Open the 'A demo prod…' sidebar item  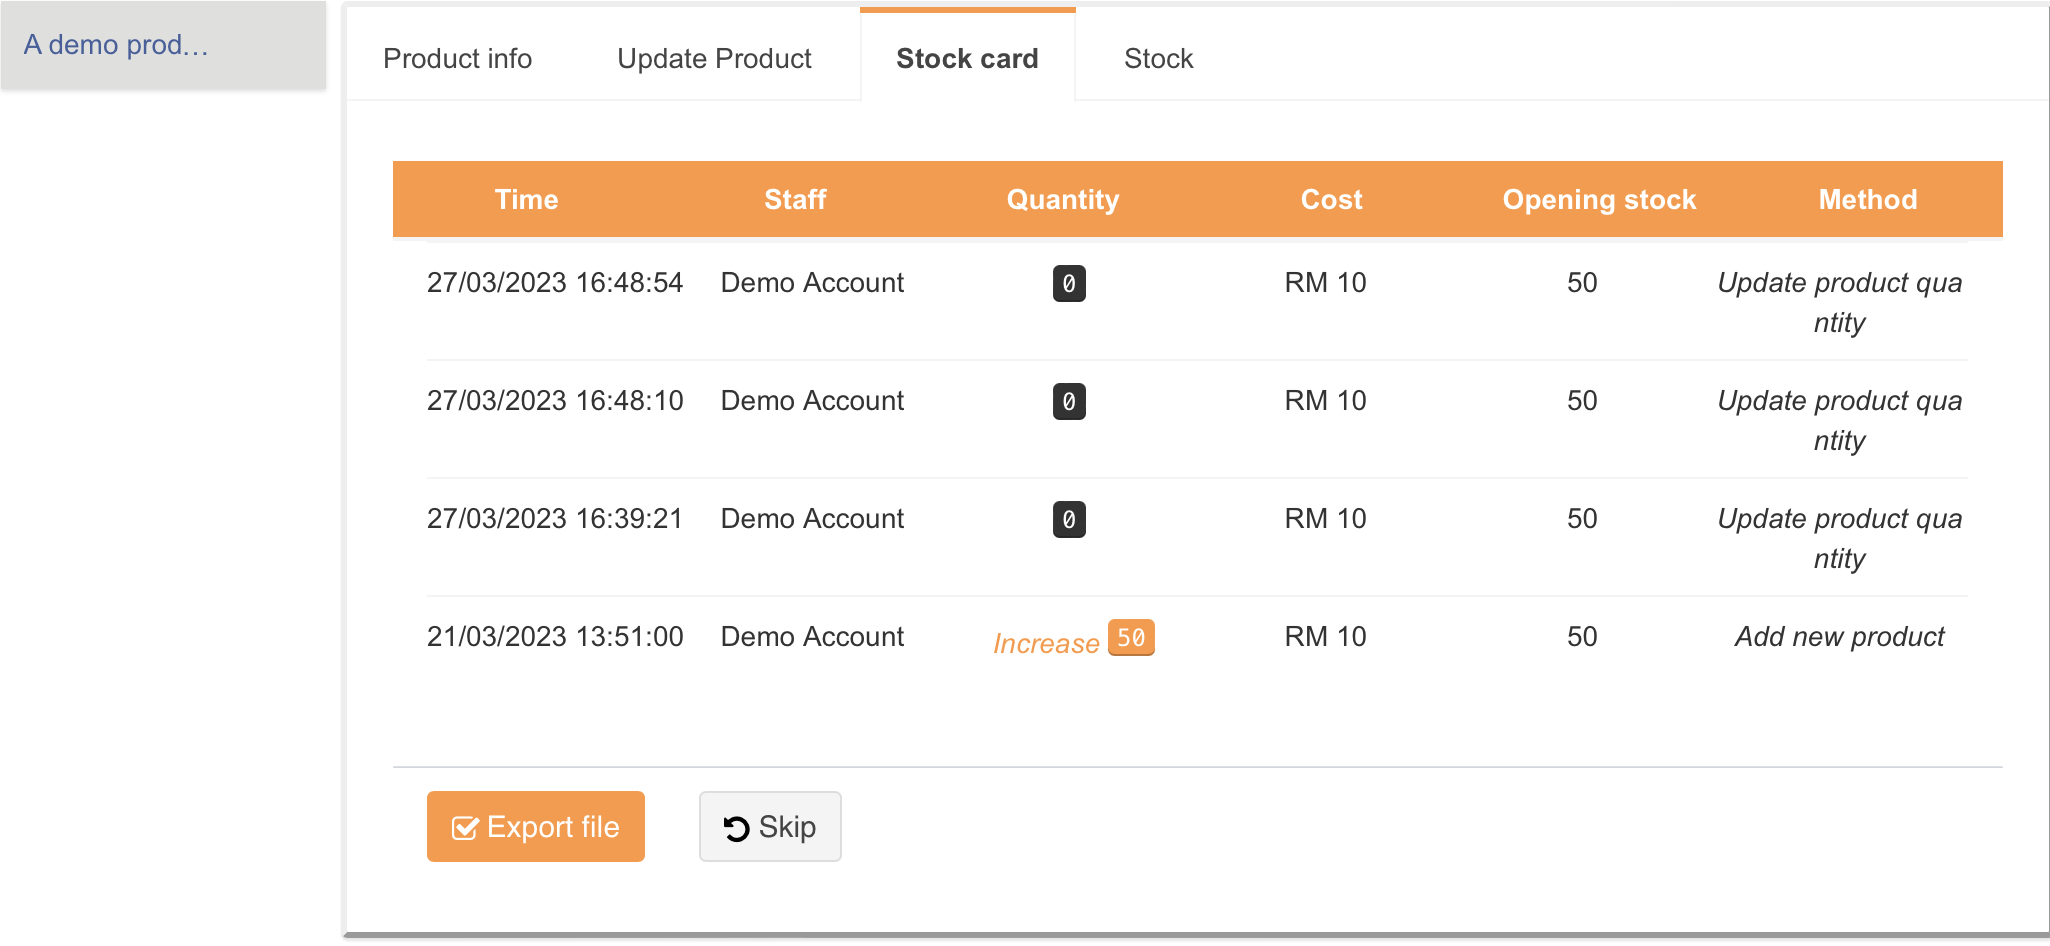(116, 45)
